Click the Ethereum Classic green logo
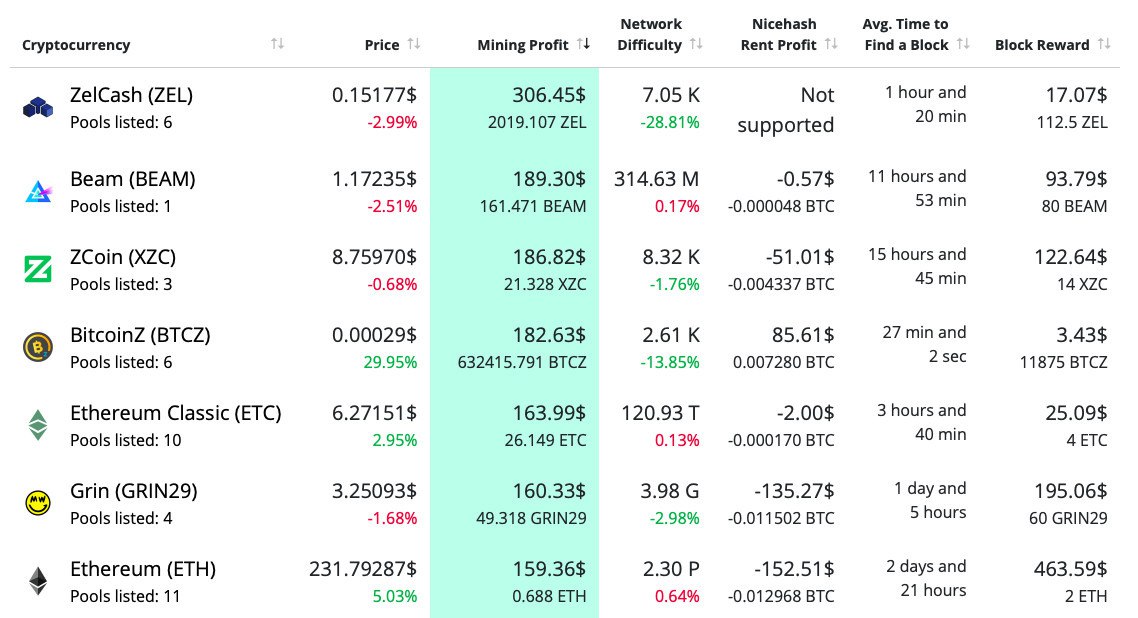Screen dimensions: 1138x618 [37, 425]
